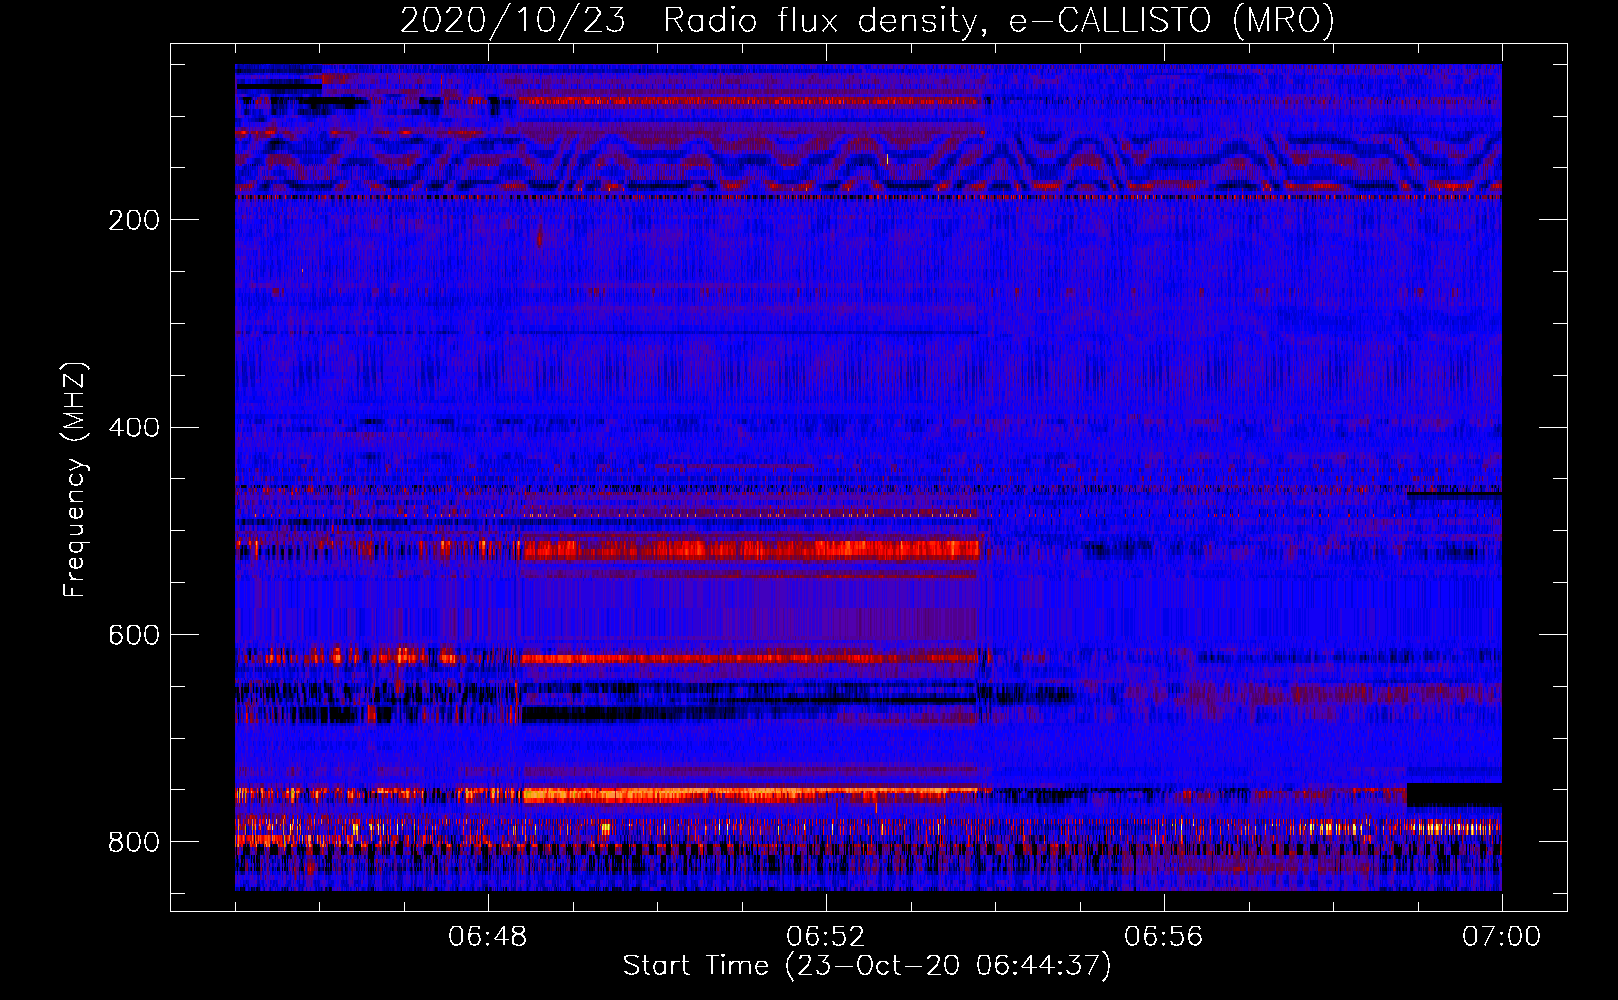Viewport: 1618px width, 1000px height.
Task: Click the 06:52 time tick label
Action: pos(826,937)
